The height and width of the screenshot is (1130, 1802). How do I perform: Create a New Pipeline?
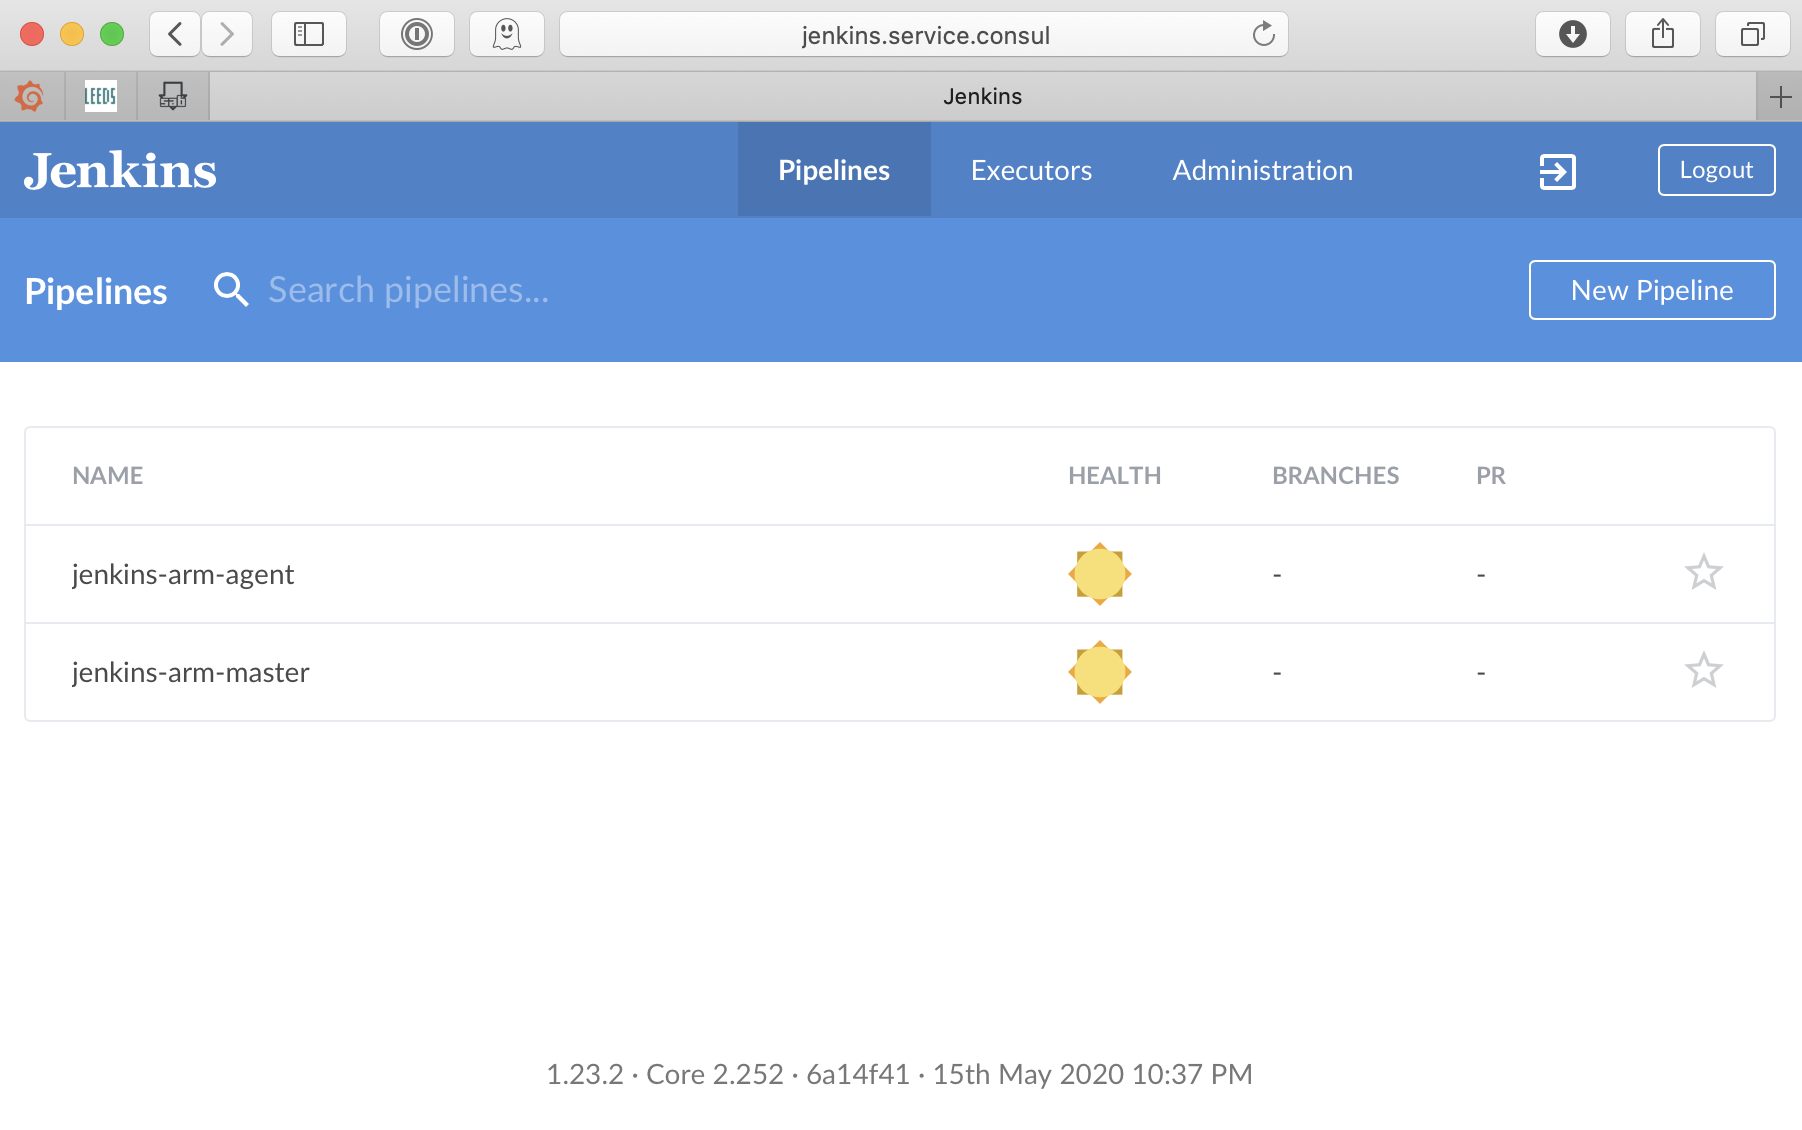(x=1651, y=290)
